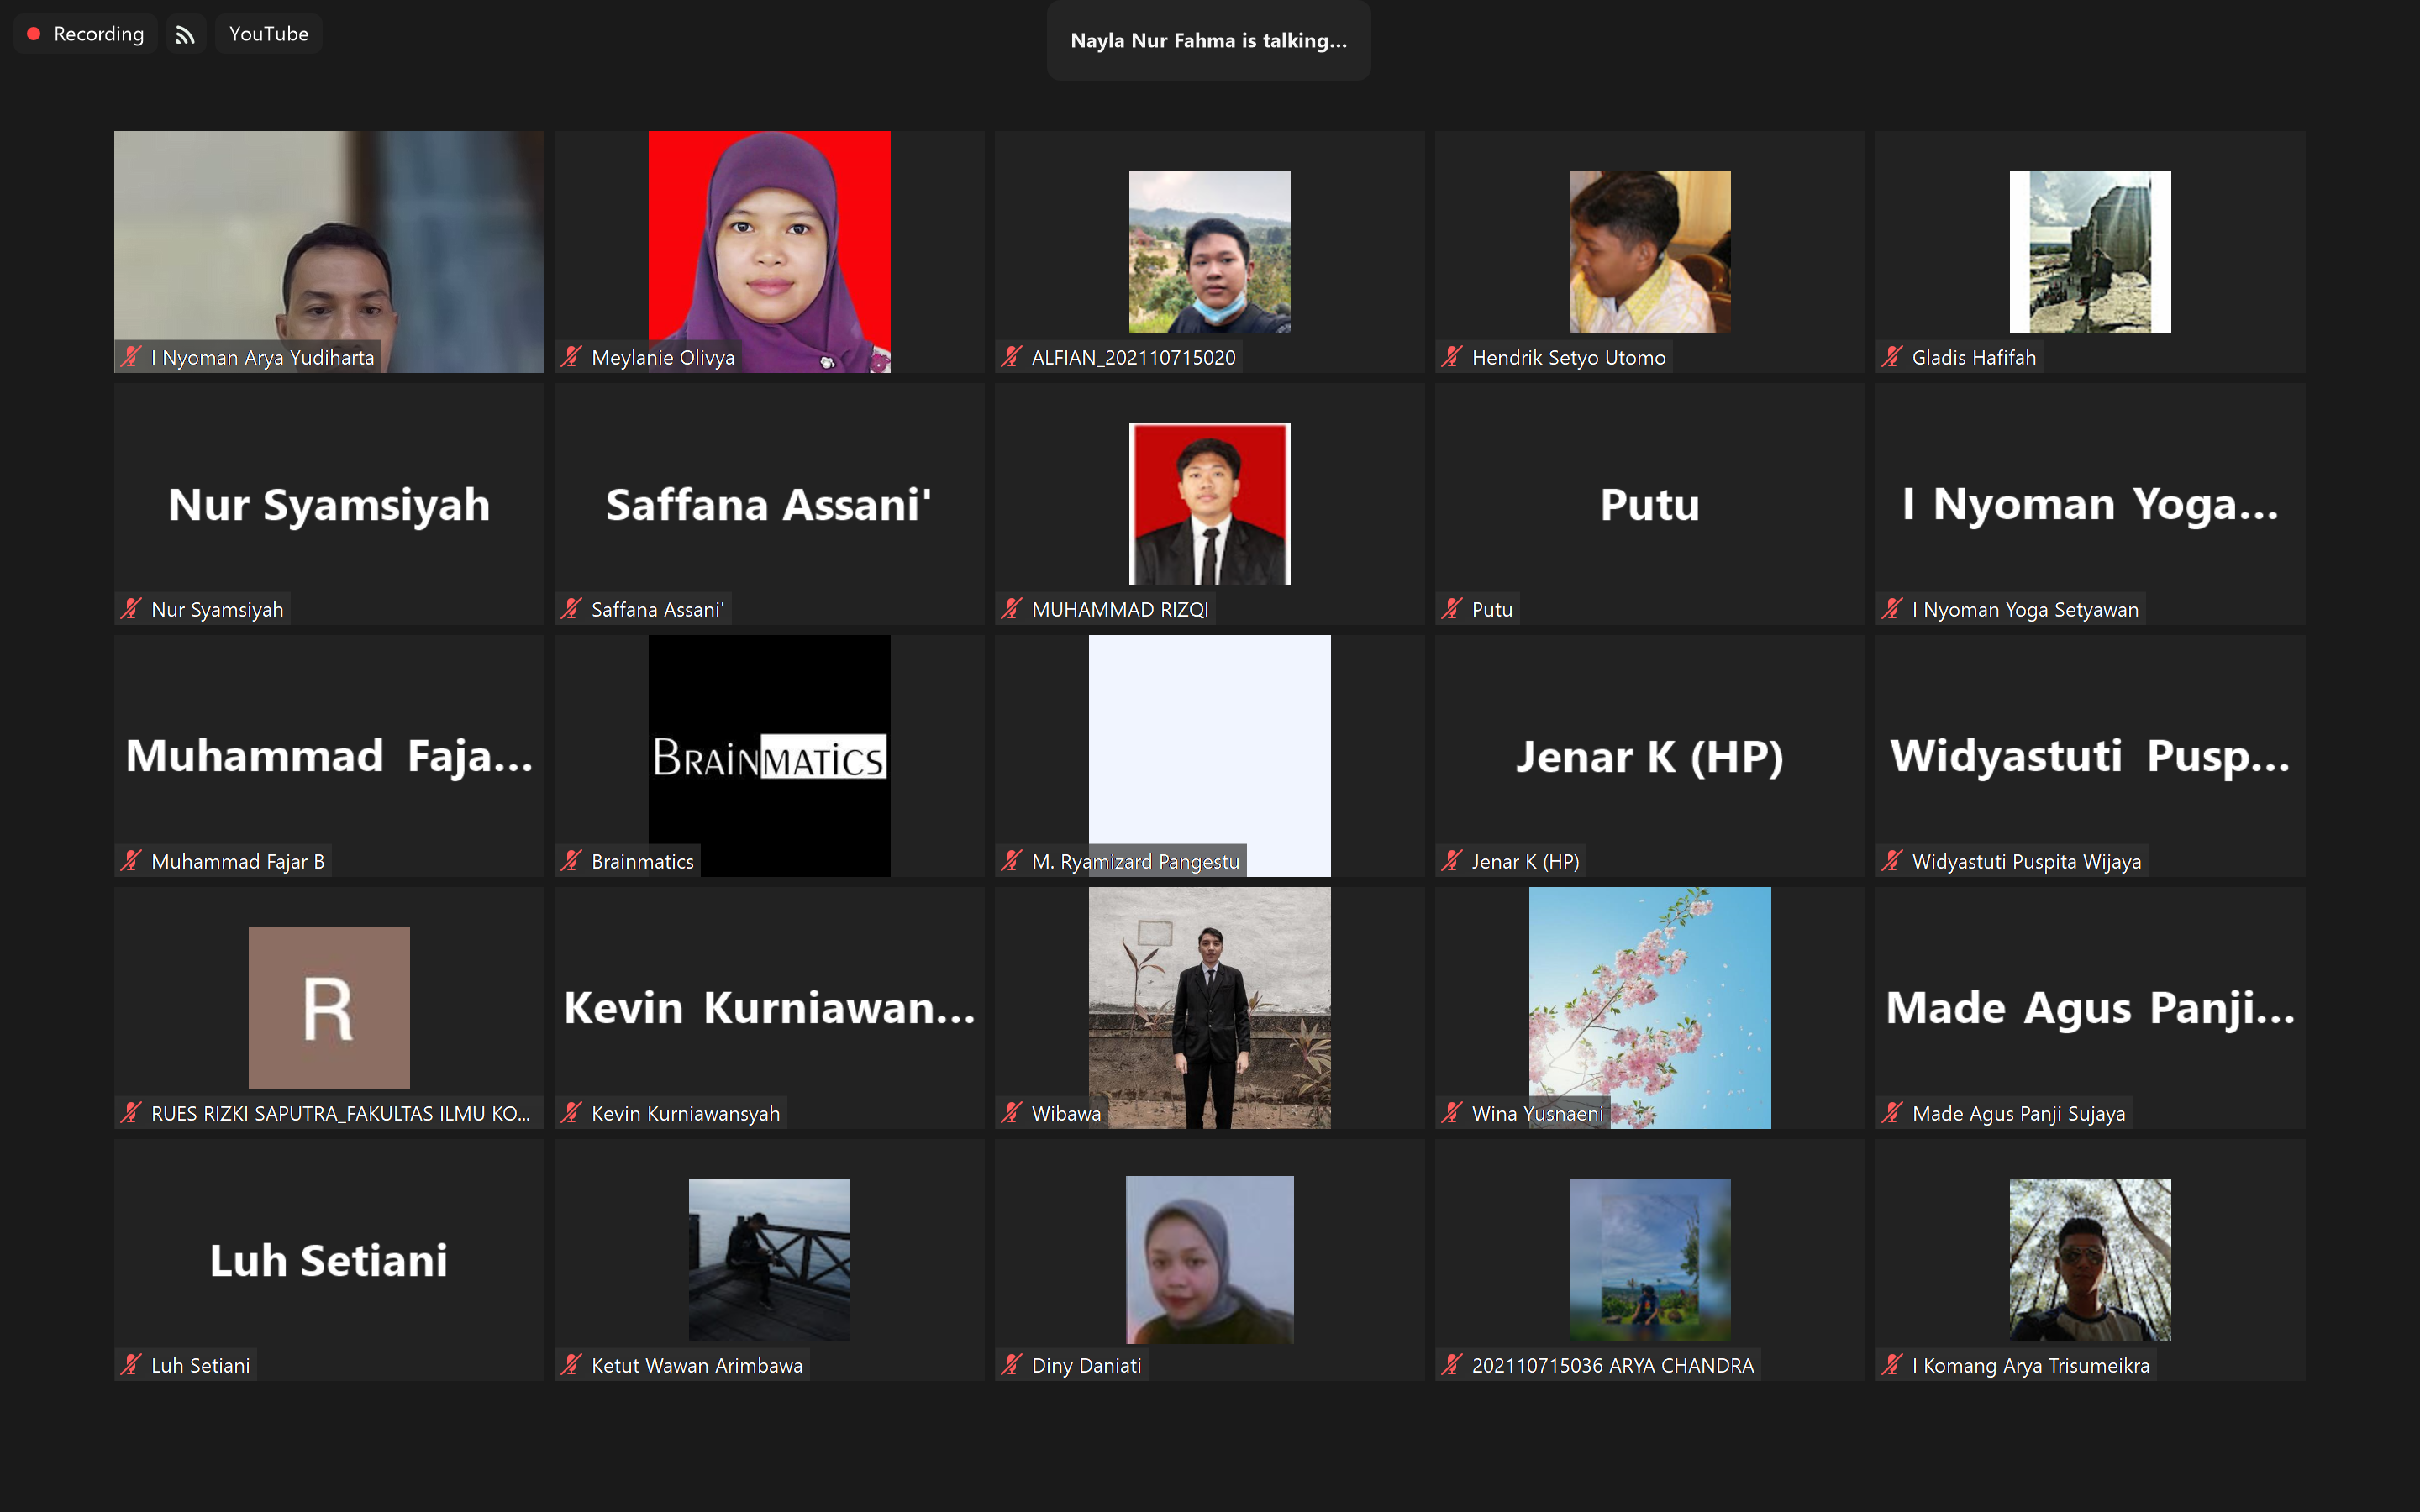Viewport: 2420px width, 1512px height.
Task: Select the Brainmatics logo tile
Action: pos(769,756)
